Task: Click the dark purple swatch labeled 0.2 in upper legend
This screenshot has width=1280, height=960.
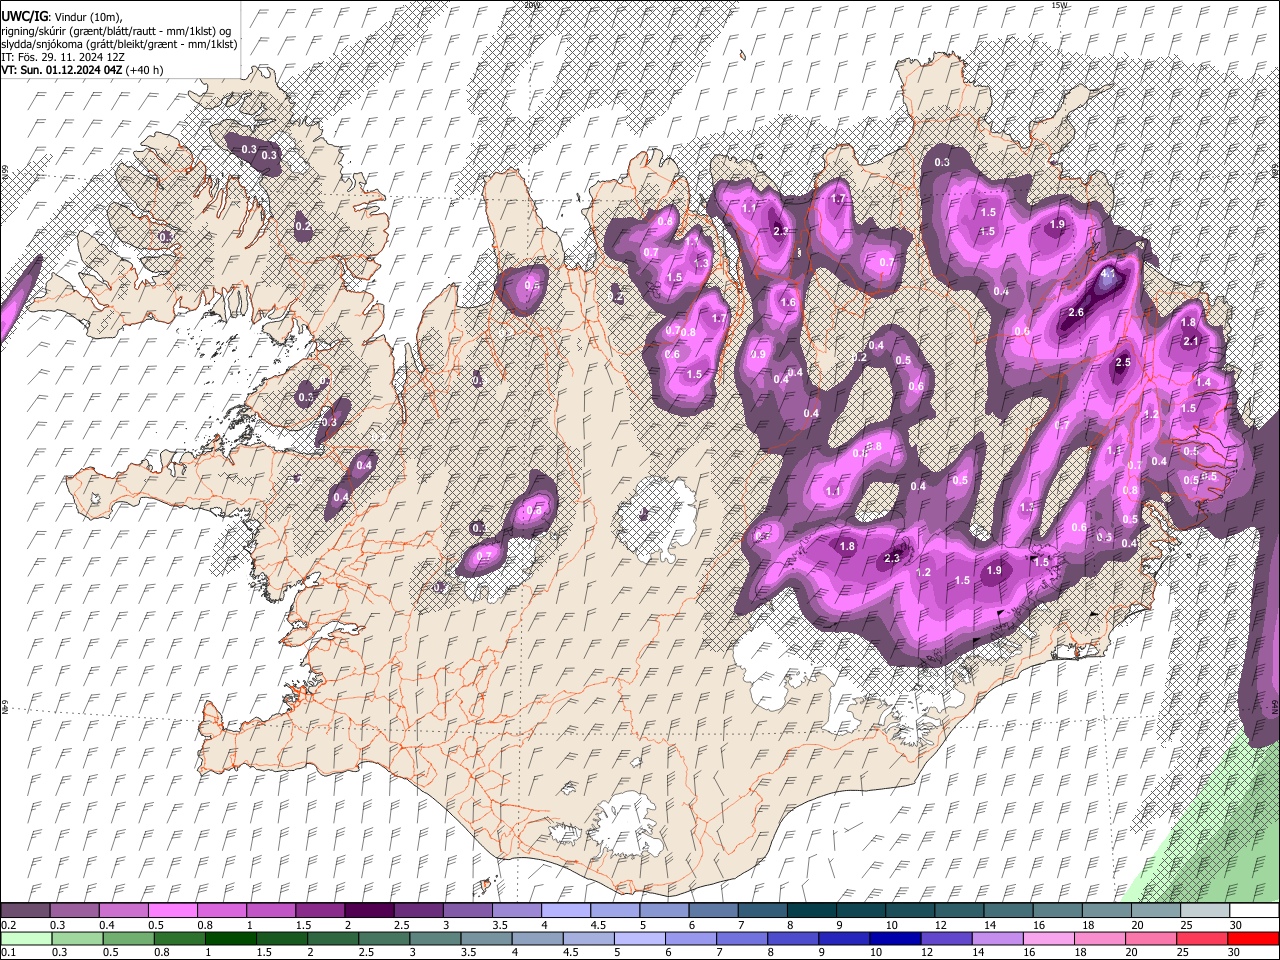Action: 25,911
